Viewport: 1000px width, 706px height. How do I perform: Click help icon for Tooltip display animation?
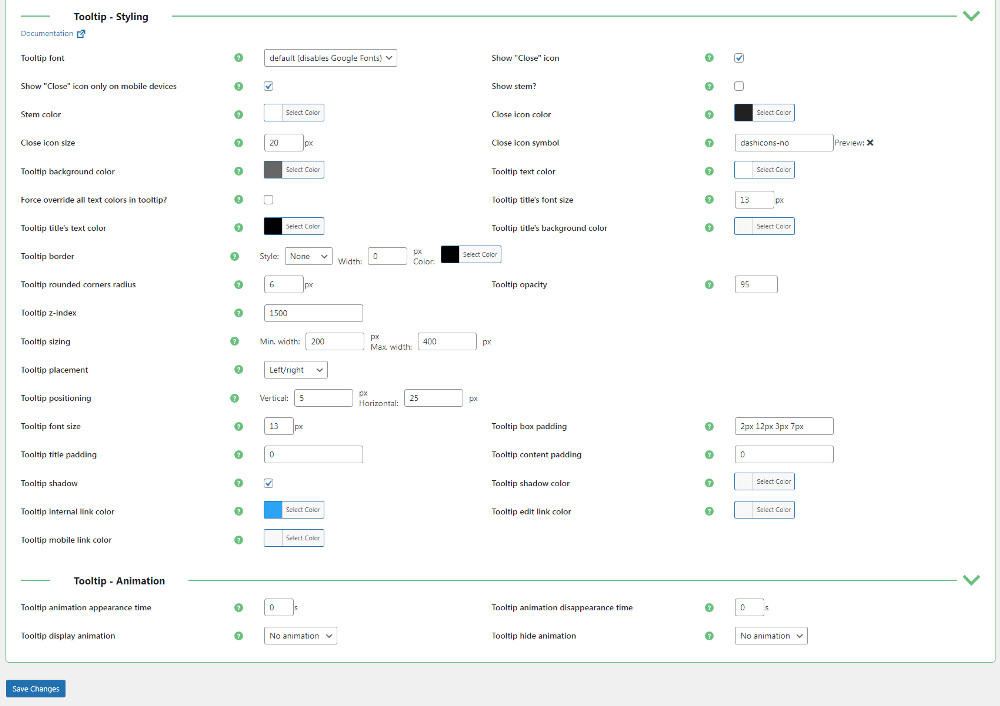[x=238, y=636]
